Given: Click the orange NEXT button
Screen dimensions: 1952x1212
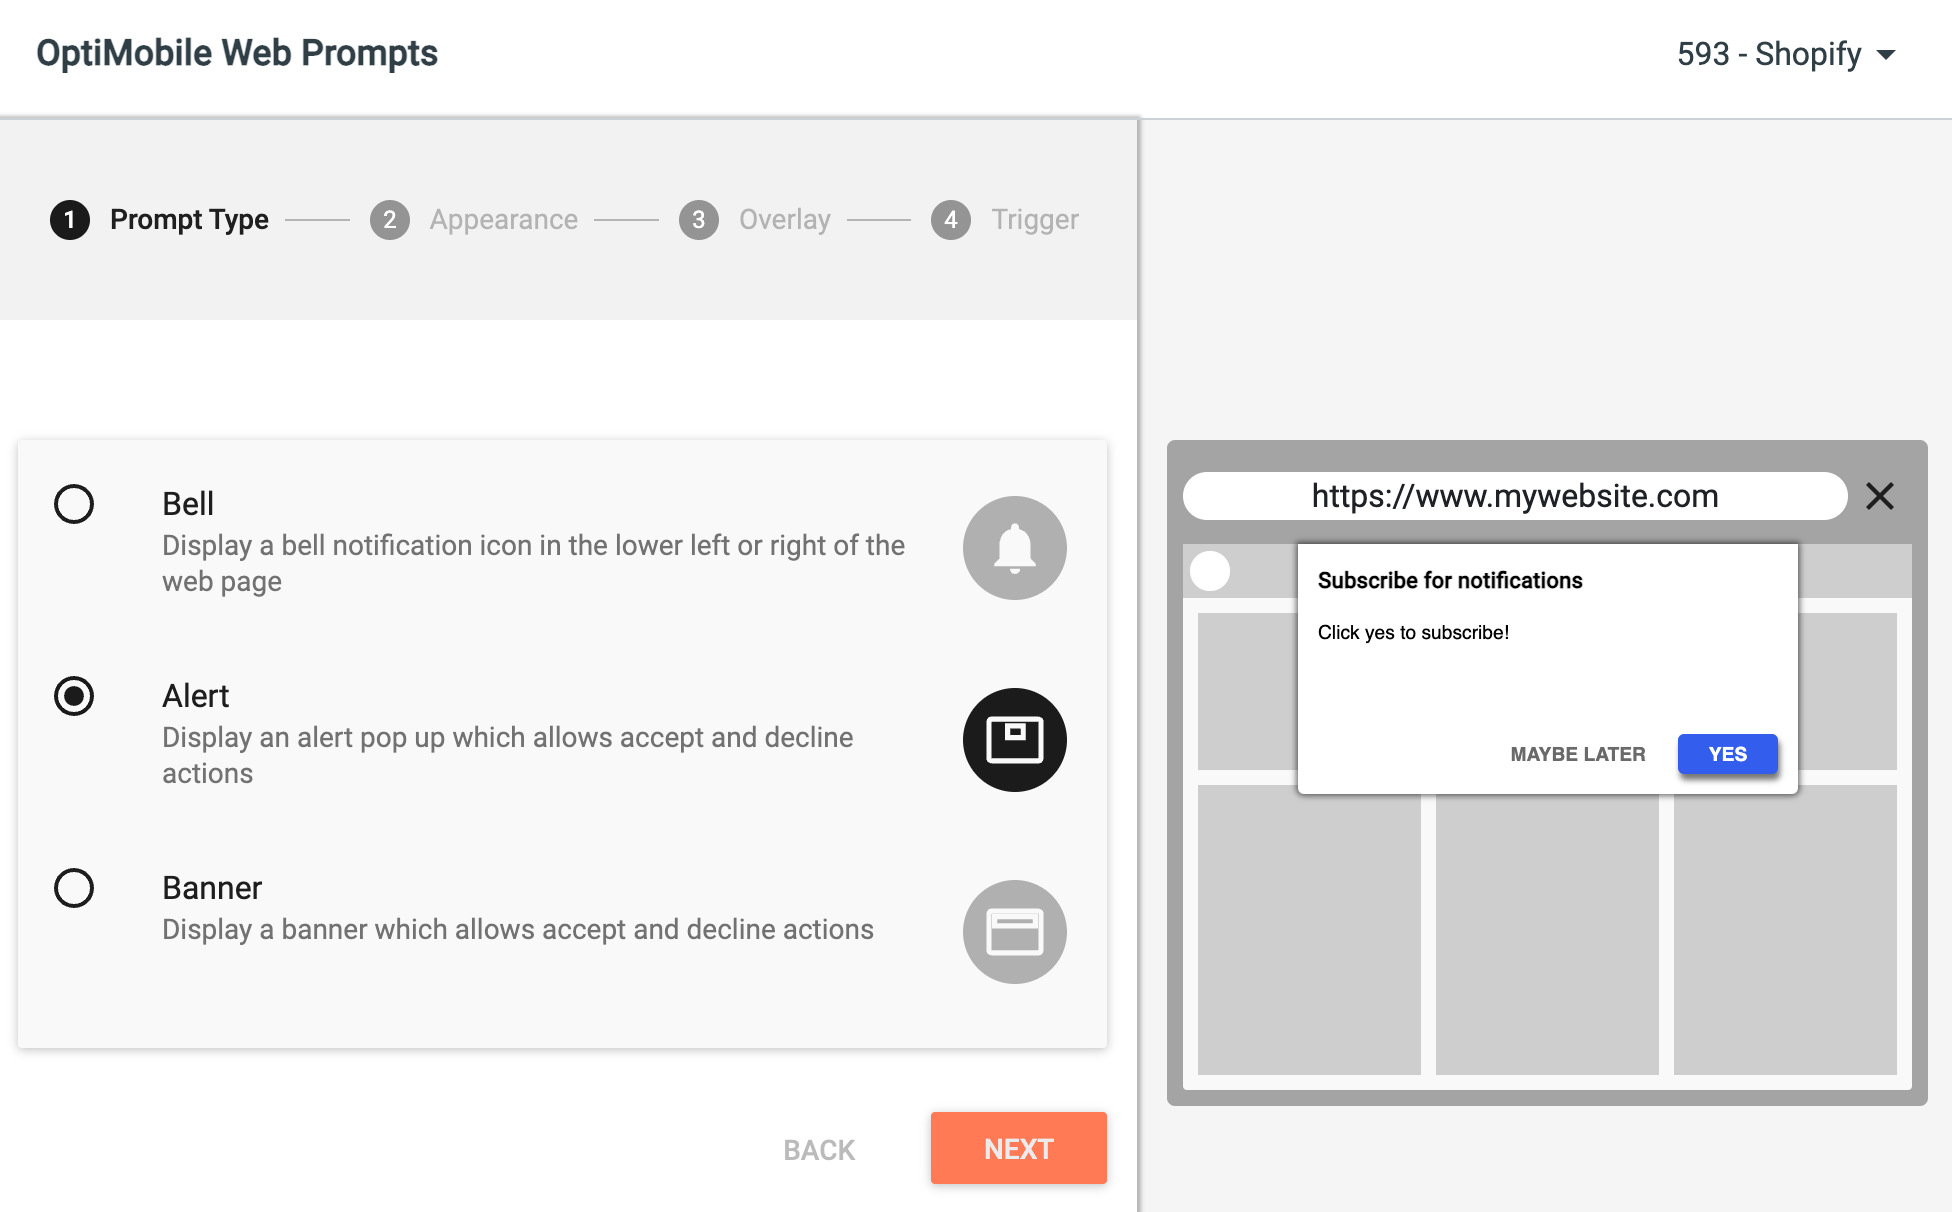Looking at the screenshot, I should (1019, 1148).
